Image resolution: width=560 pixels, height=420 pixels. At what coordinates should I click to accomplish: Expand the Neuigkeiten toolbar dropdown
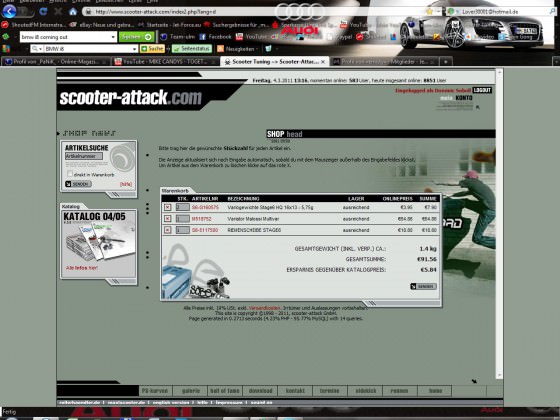(x=257, y=49)
